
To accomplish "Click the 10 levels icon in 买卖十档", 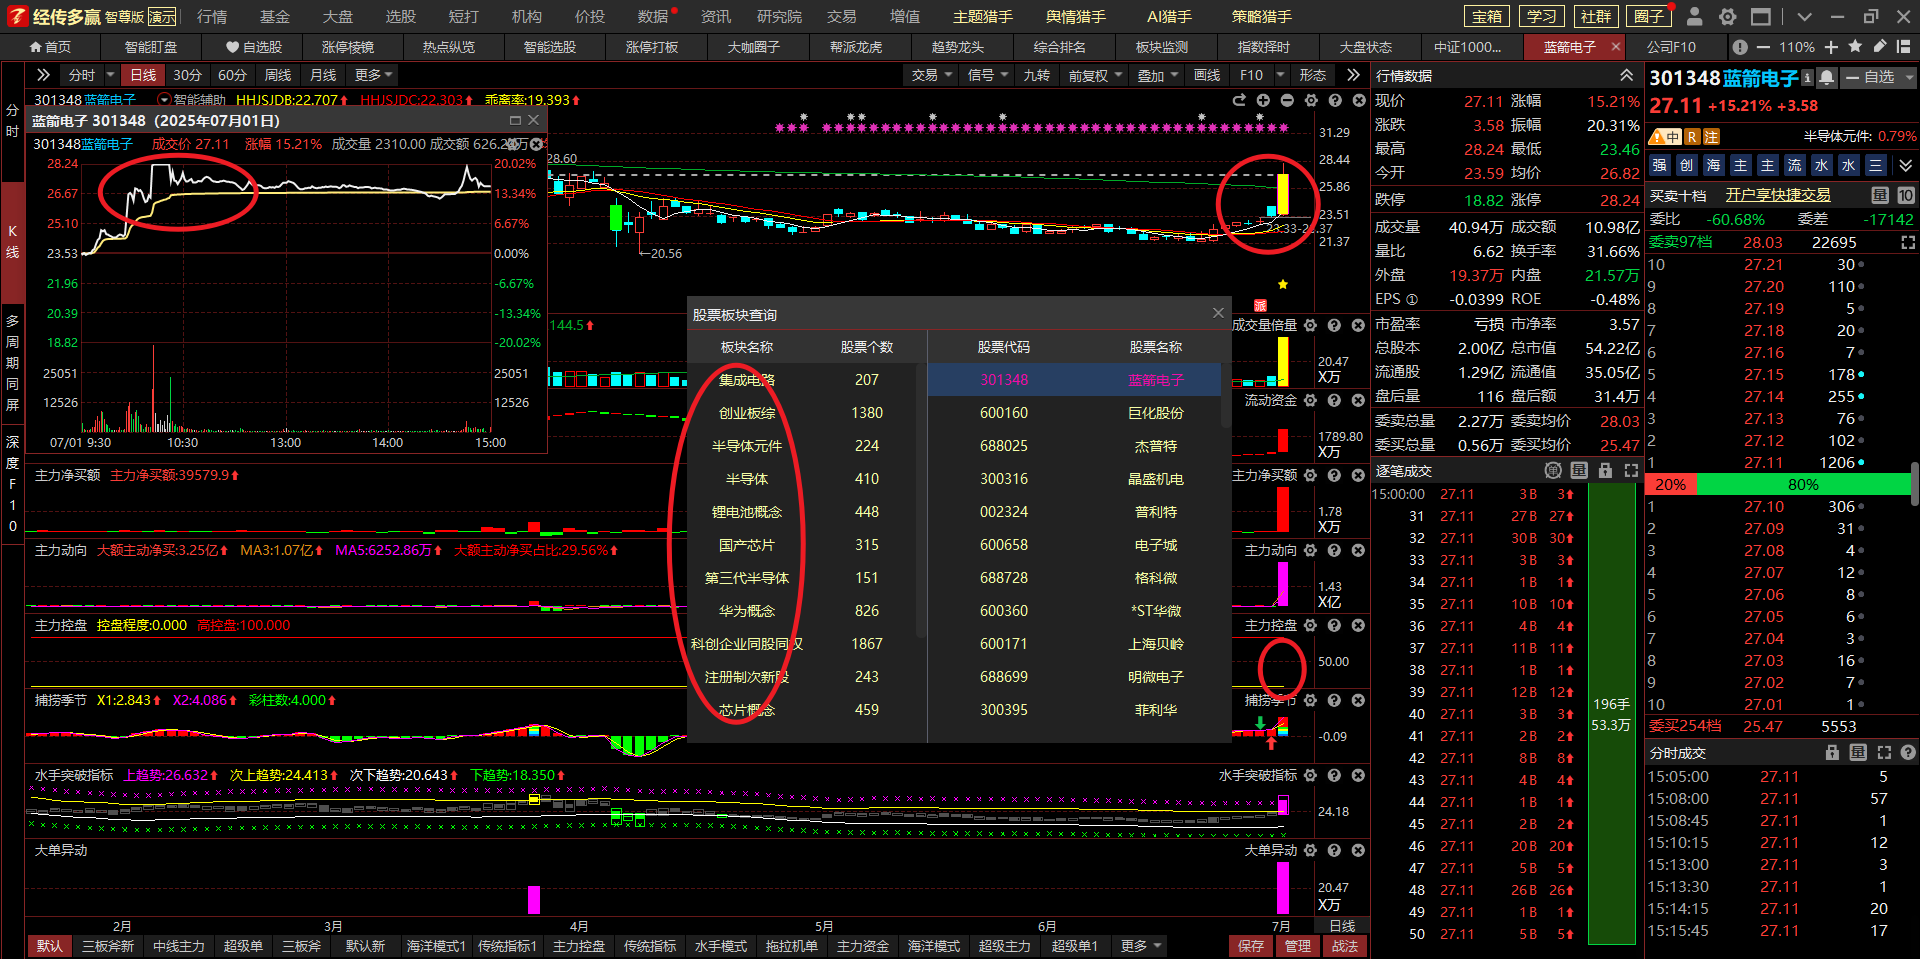I will (1906, 195).
